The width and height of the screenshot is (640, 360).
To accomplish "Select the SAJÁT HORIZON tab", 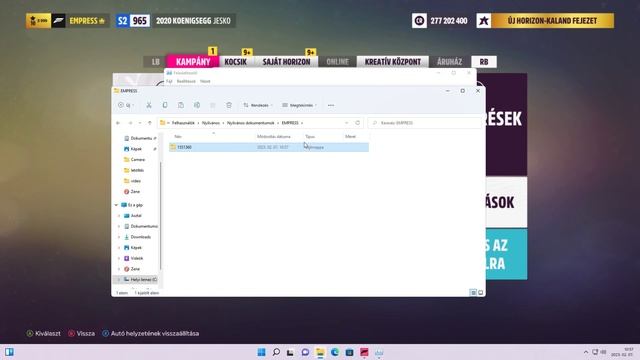I will (286, 62).
